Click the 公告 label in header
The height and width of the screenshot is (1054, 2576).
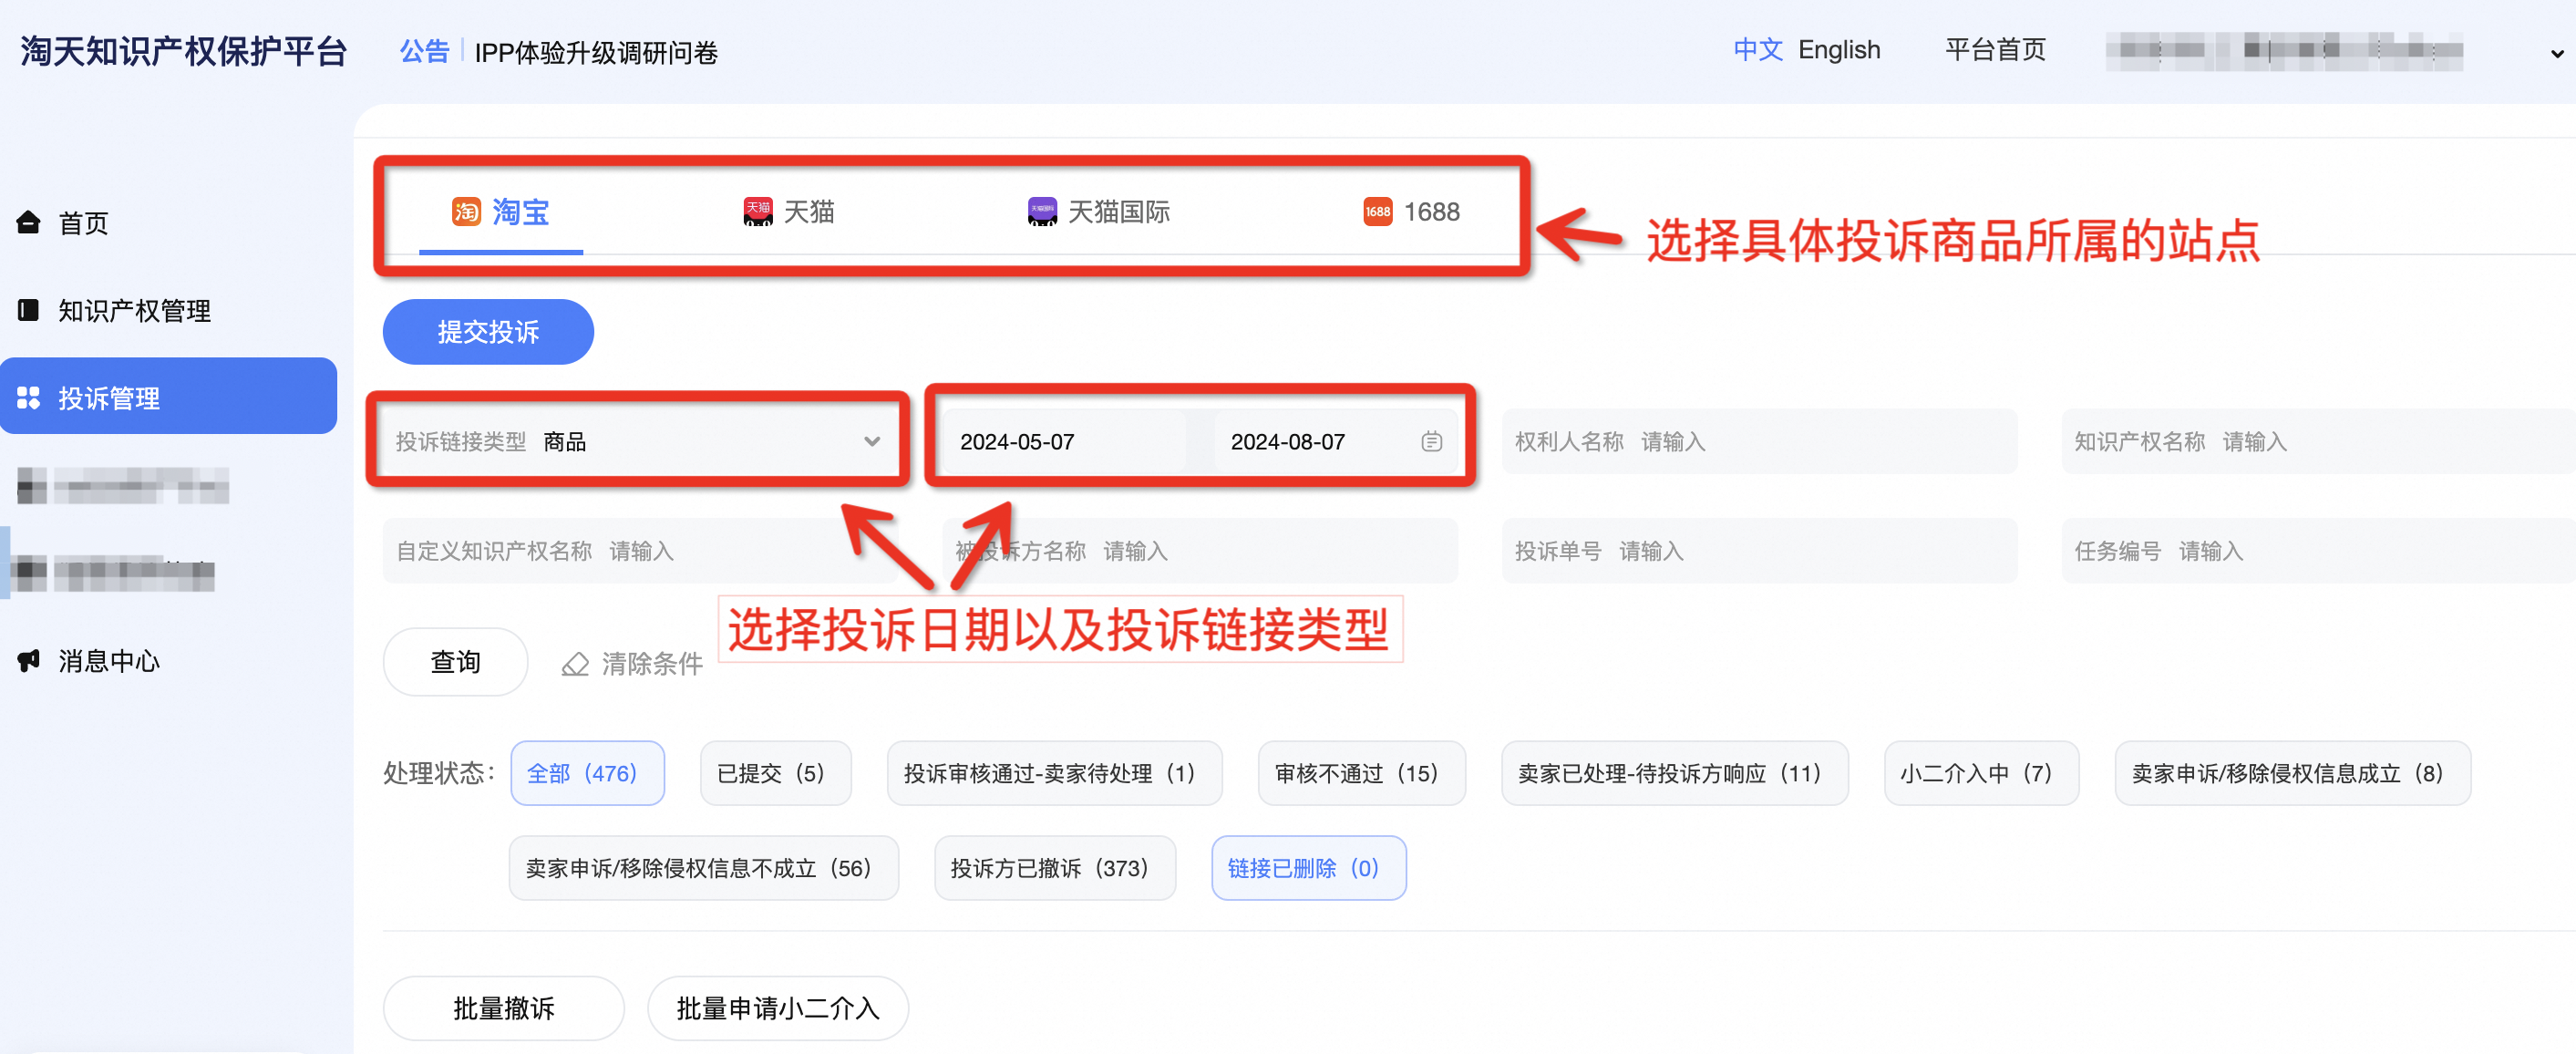pyautogui.click(x=424, y=51)
